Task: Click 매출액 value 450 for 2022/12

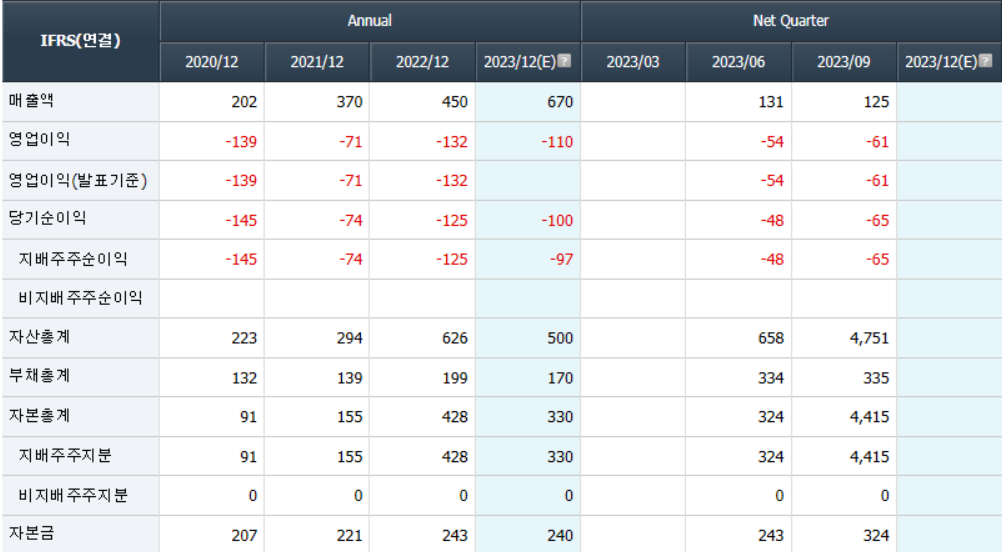Action: coord(455,102)
